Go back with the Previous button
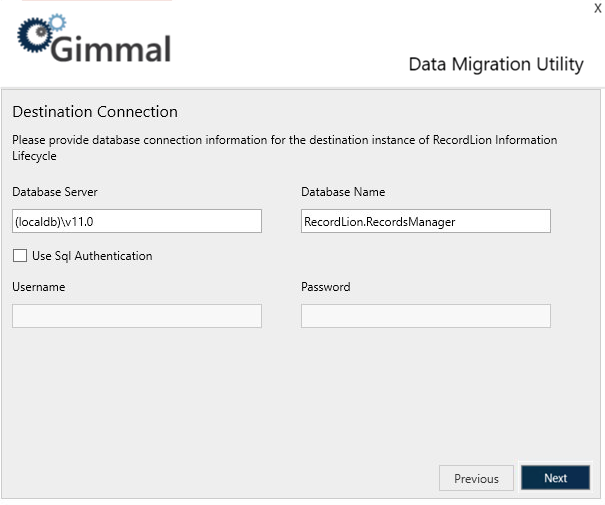This screenshot has height=505, width=605. (476, 478)
